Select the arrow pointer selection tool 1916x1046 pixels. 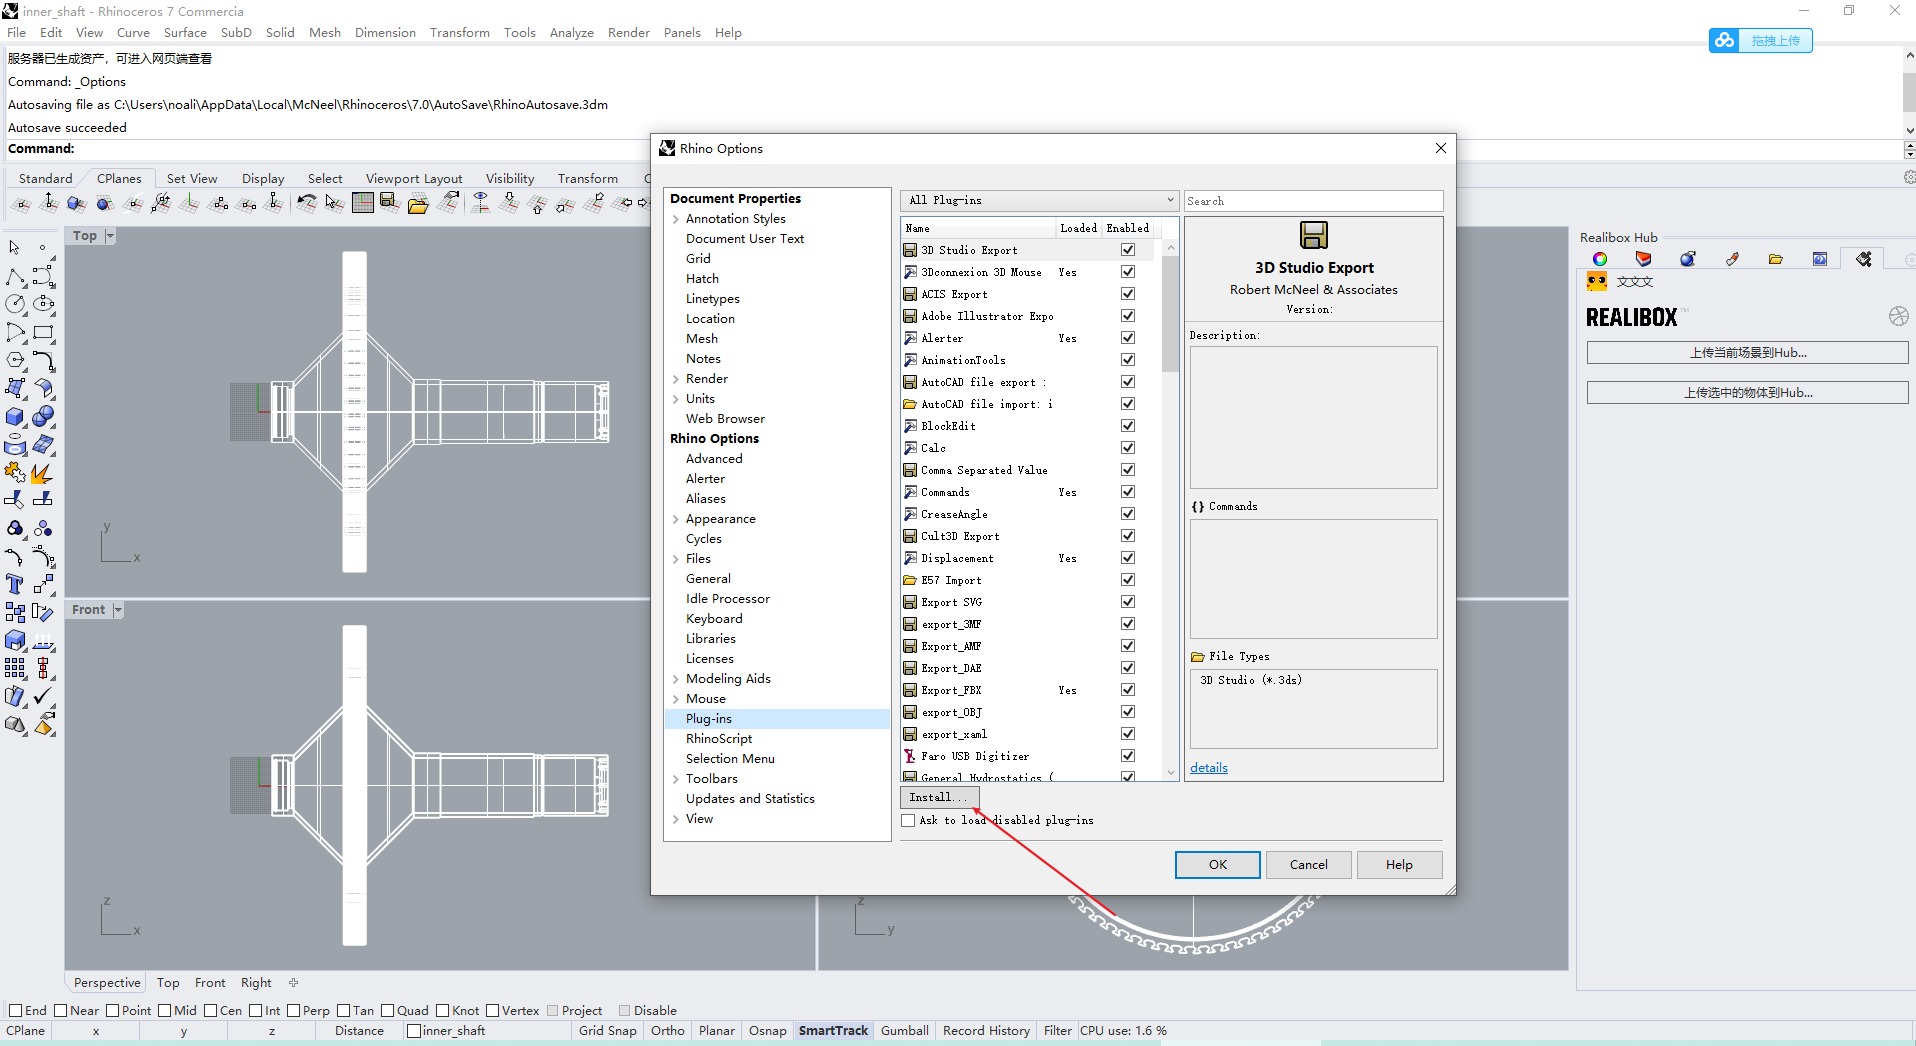(x=15, y=247)
